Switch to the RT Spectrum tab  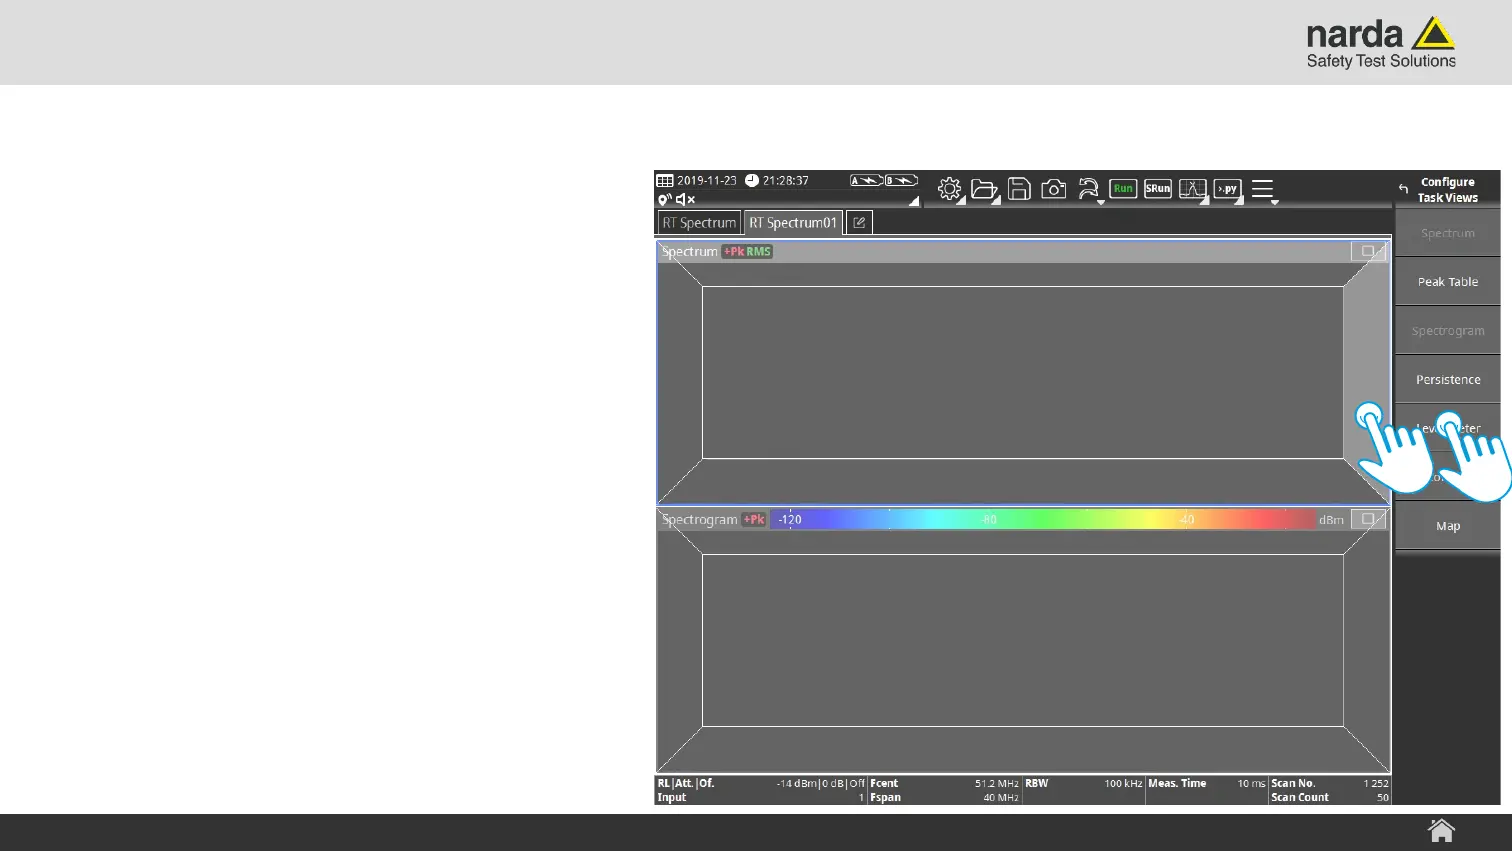click(x=699, y=223)
